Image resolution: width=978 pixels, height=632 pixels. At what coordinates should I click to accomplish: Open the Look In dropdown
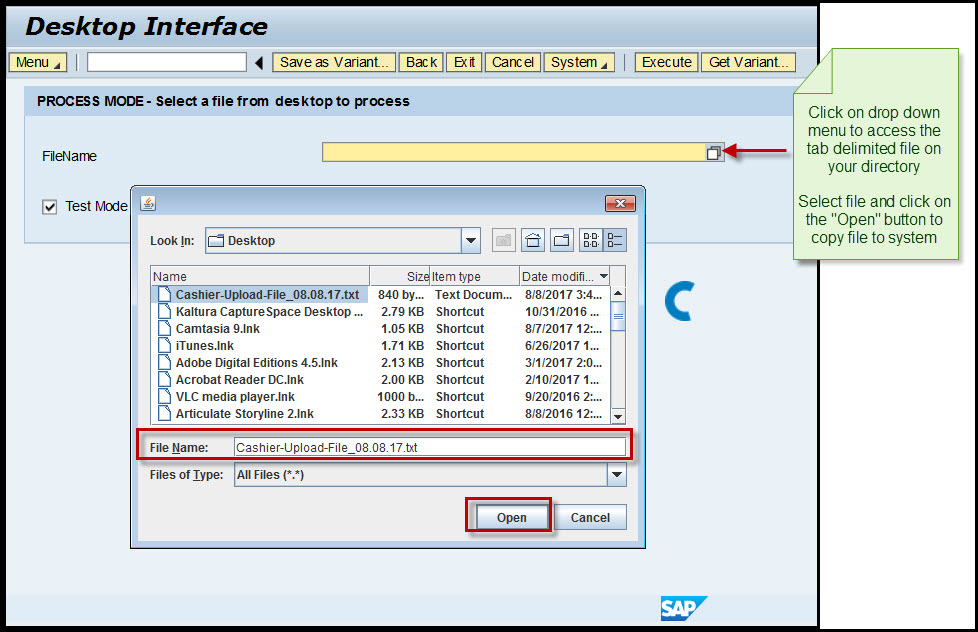470,240
